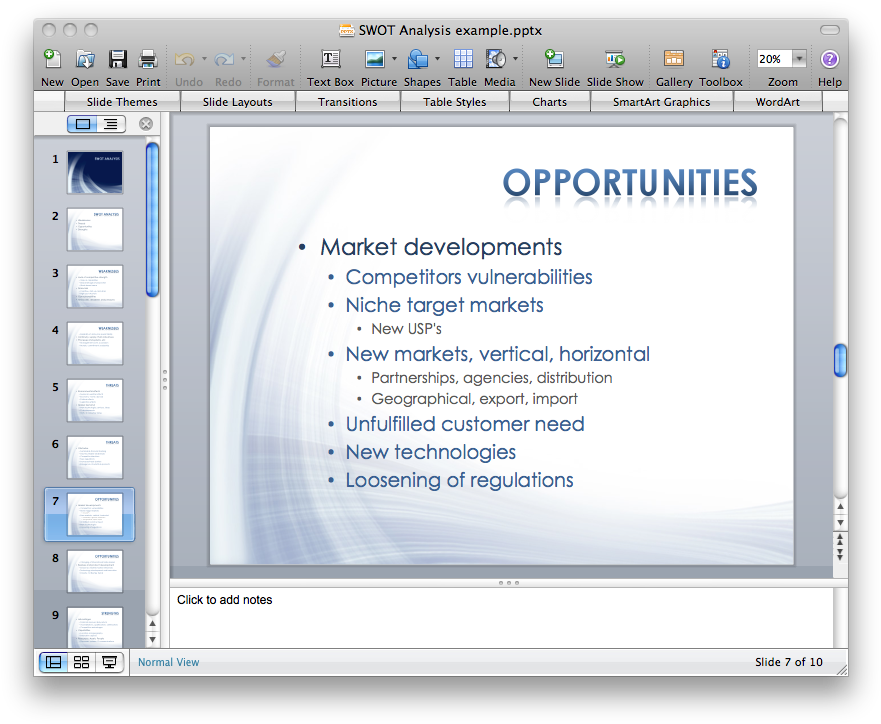Image resolution: width=881 pixels, height=724 pixels.
Task: Insert a Text Box
Action: pos(330,60)
